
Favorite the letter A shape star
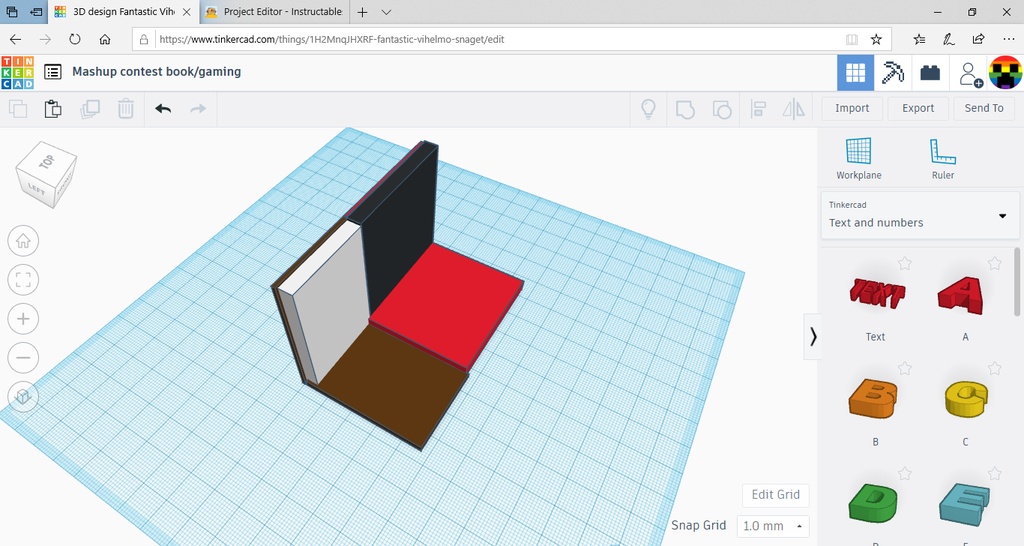[994, 263]
